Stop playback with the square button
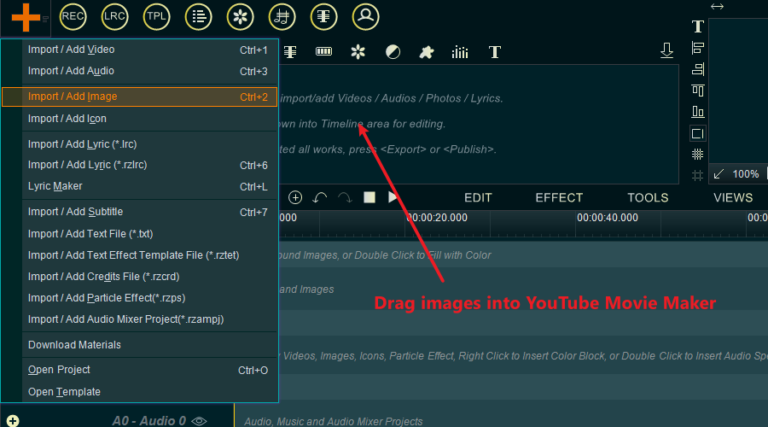Viewport: 768px width, 427px height. [x=369, y=197]
